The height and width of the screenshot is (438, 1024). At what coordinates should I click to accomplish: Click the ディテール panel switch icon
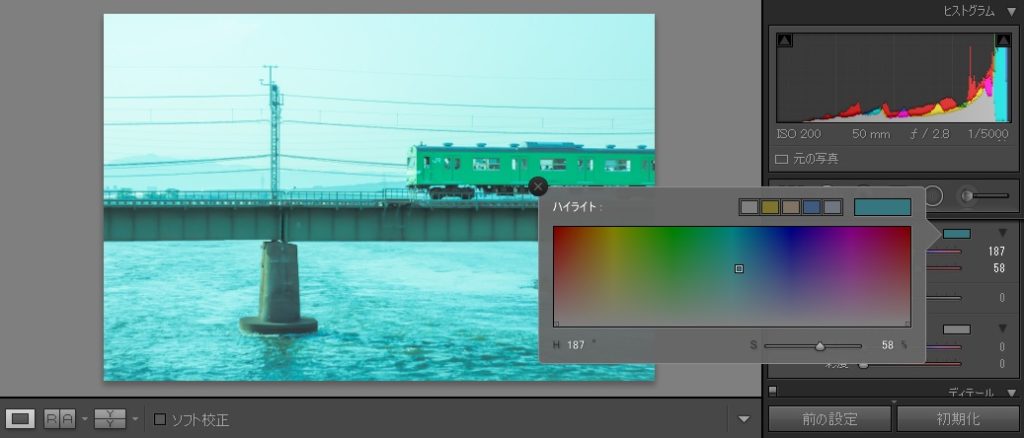coord(773,391)
